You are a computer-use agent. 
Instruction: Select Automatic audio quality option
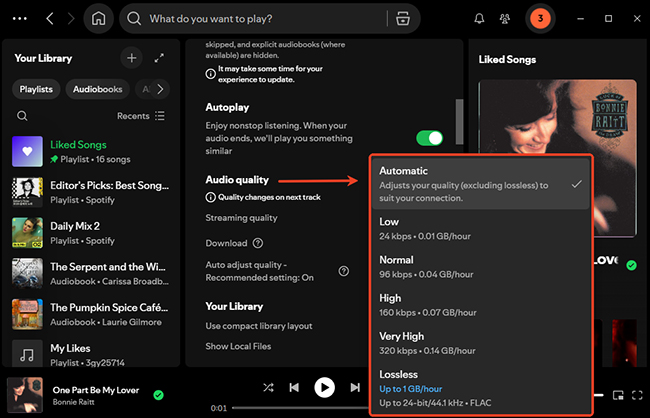pos(481,184)
